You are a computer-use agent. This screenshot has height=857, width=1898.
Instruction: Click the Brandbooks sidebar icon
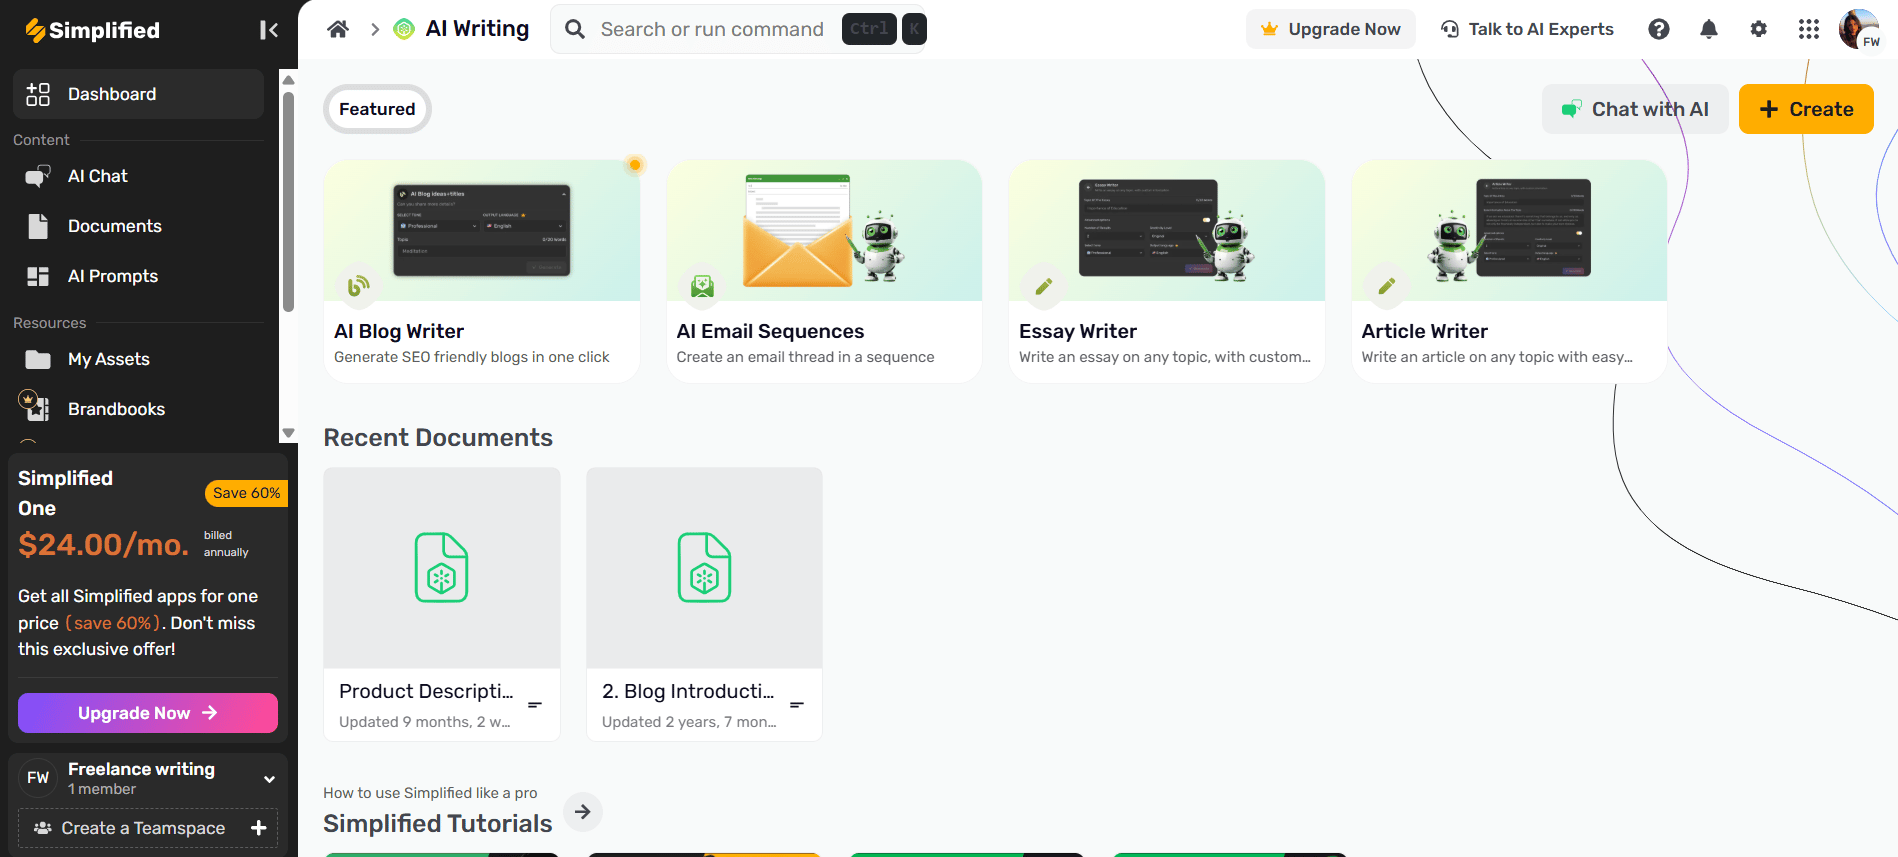[36, 407]
